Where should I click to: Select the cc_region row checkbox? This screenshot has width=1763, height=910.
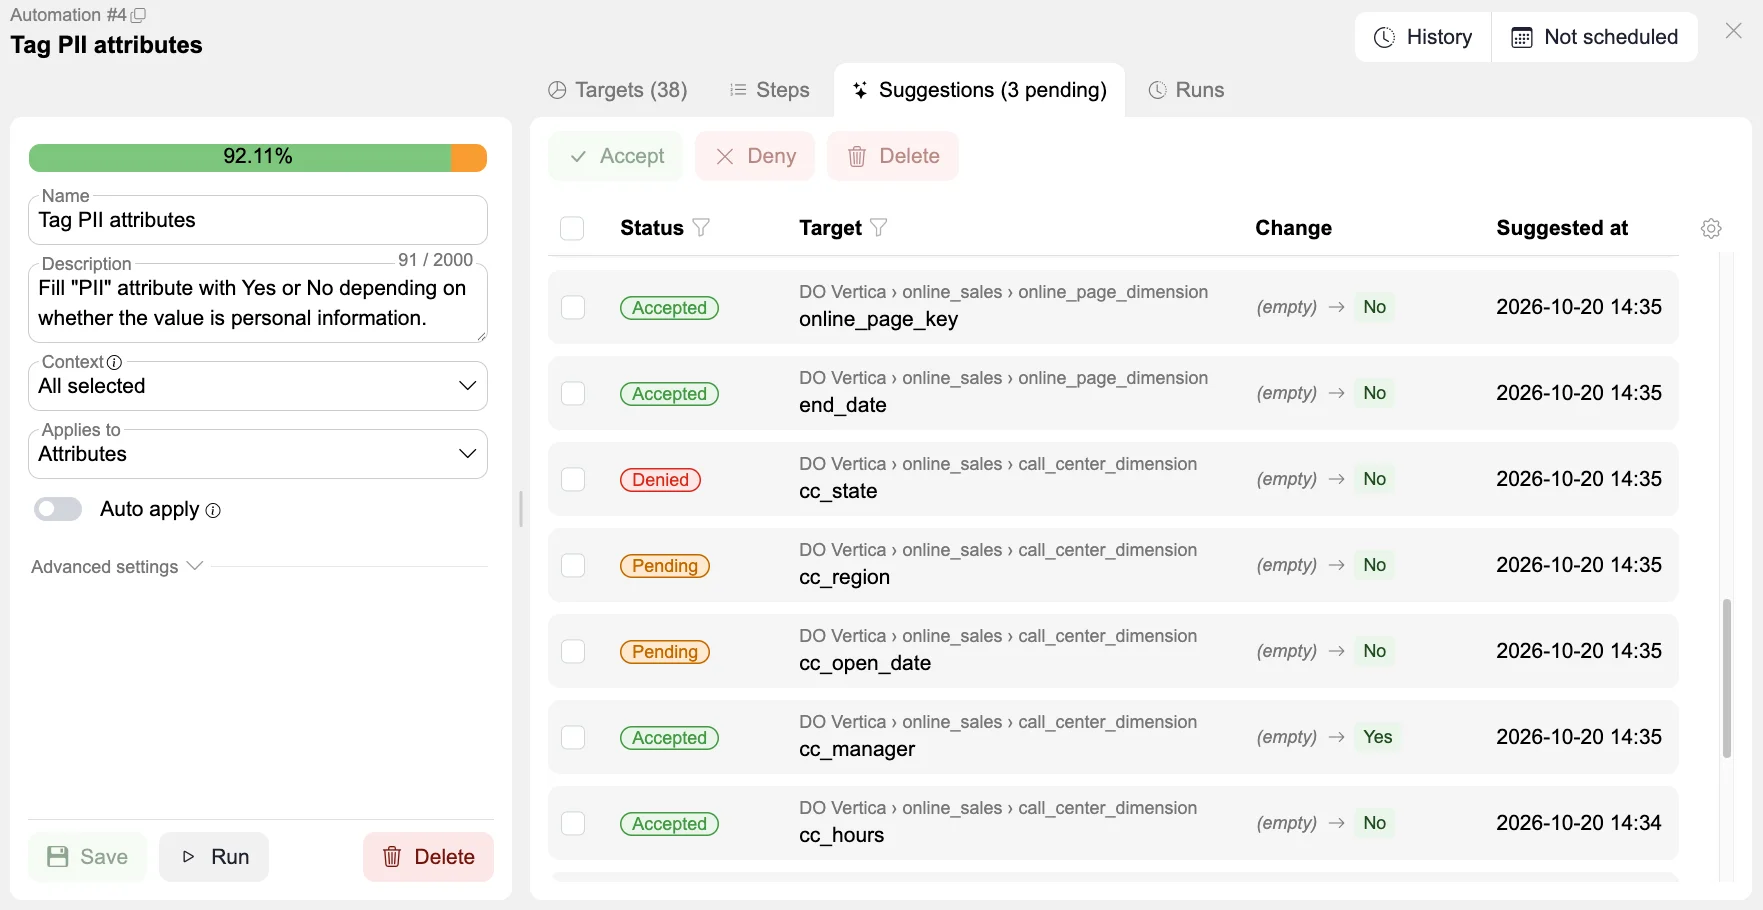click(573, 565)
